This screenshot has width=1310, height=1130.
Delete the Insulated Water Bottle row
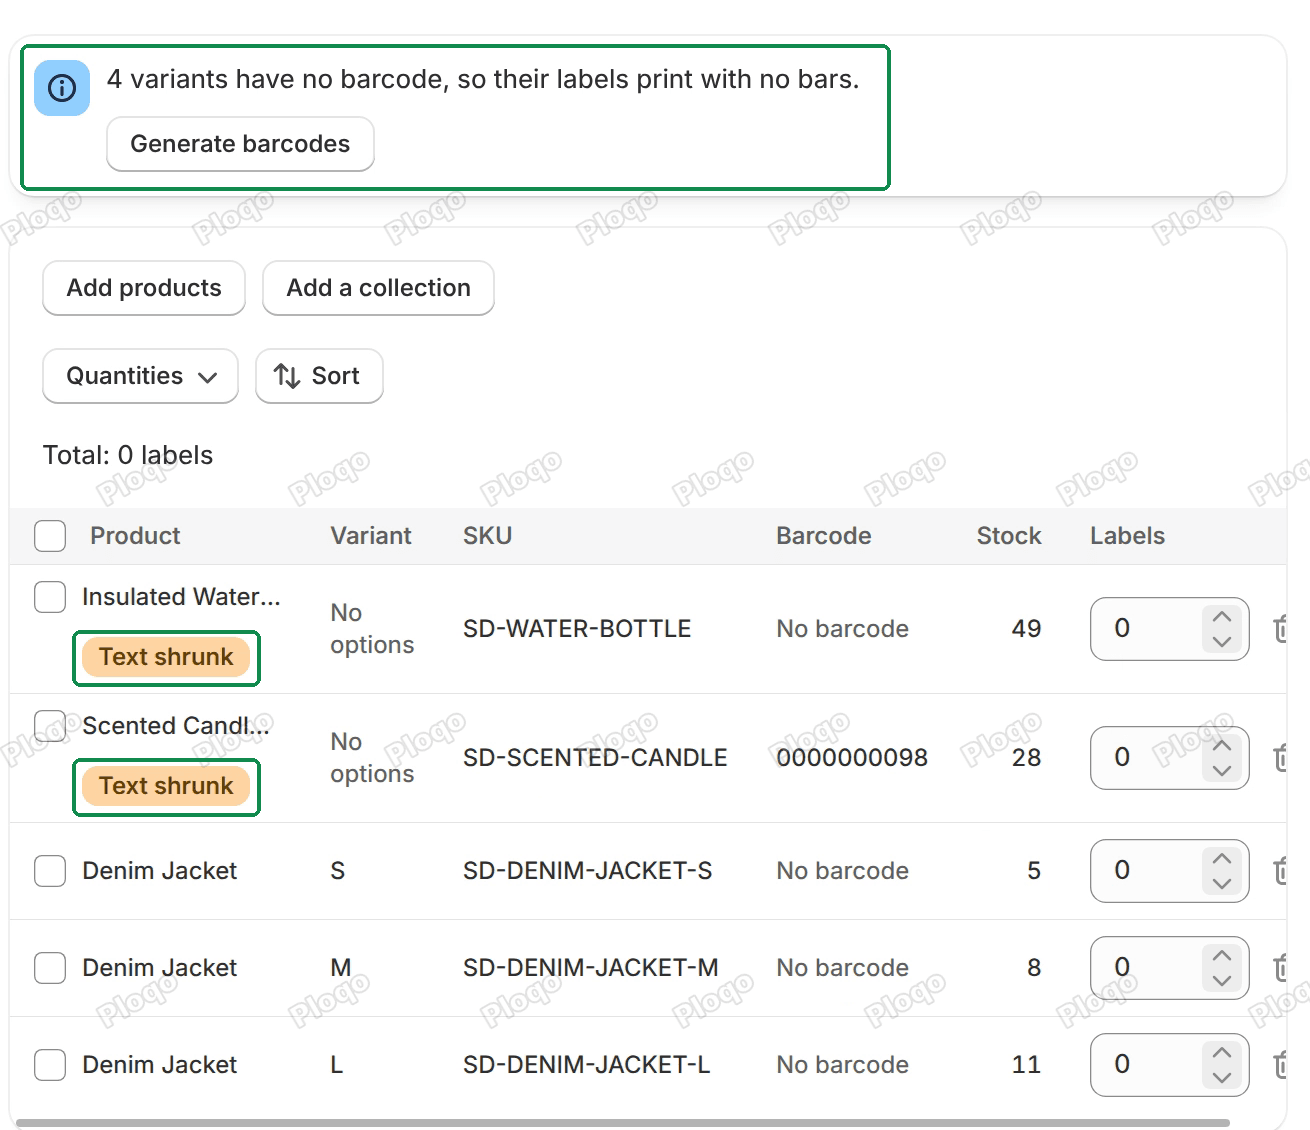(x=1281, y=629)
